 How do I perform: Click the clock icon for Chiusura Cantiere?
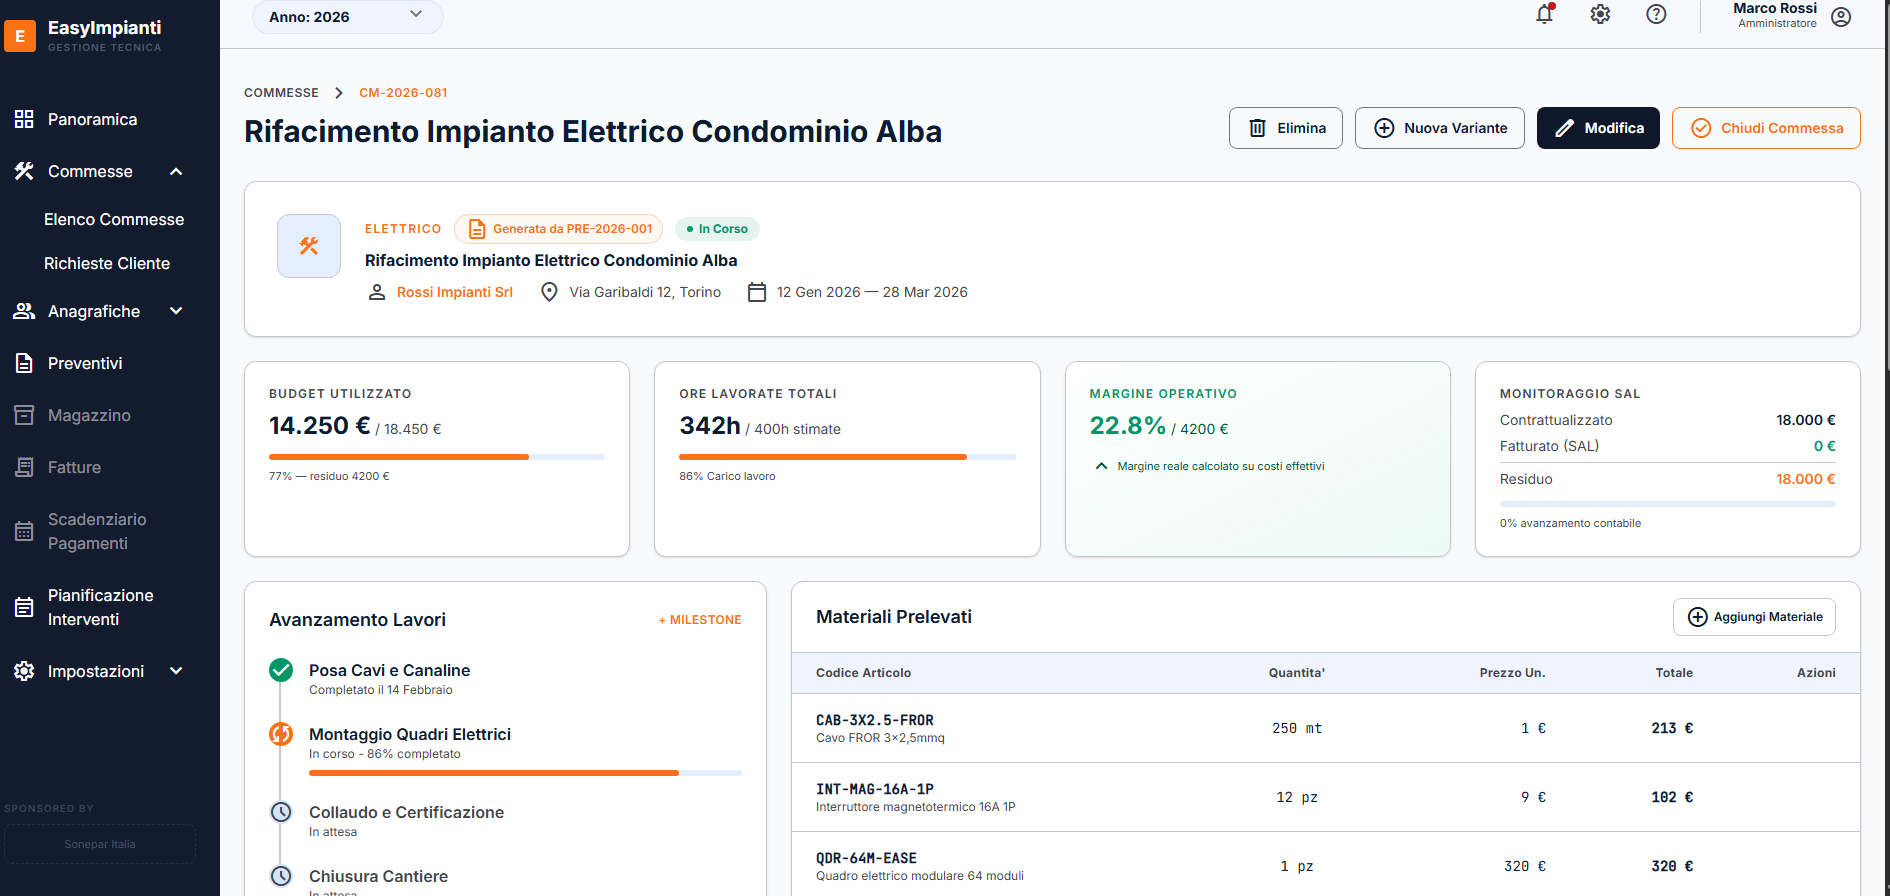[281, 876]
